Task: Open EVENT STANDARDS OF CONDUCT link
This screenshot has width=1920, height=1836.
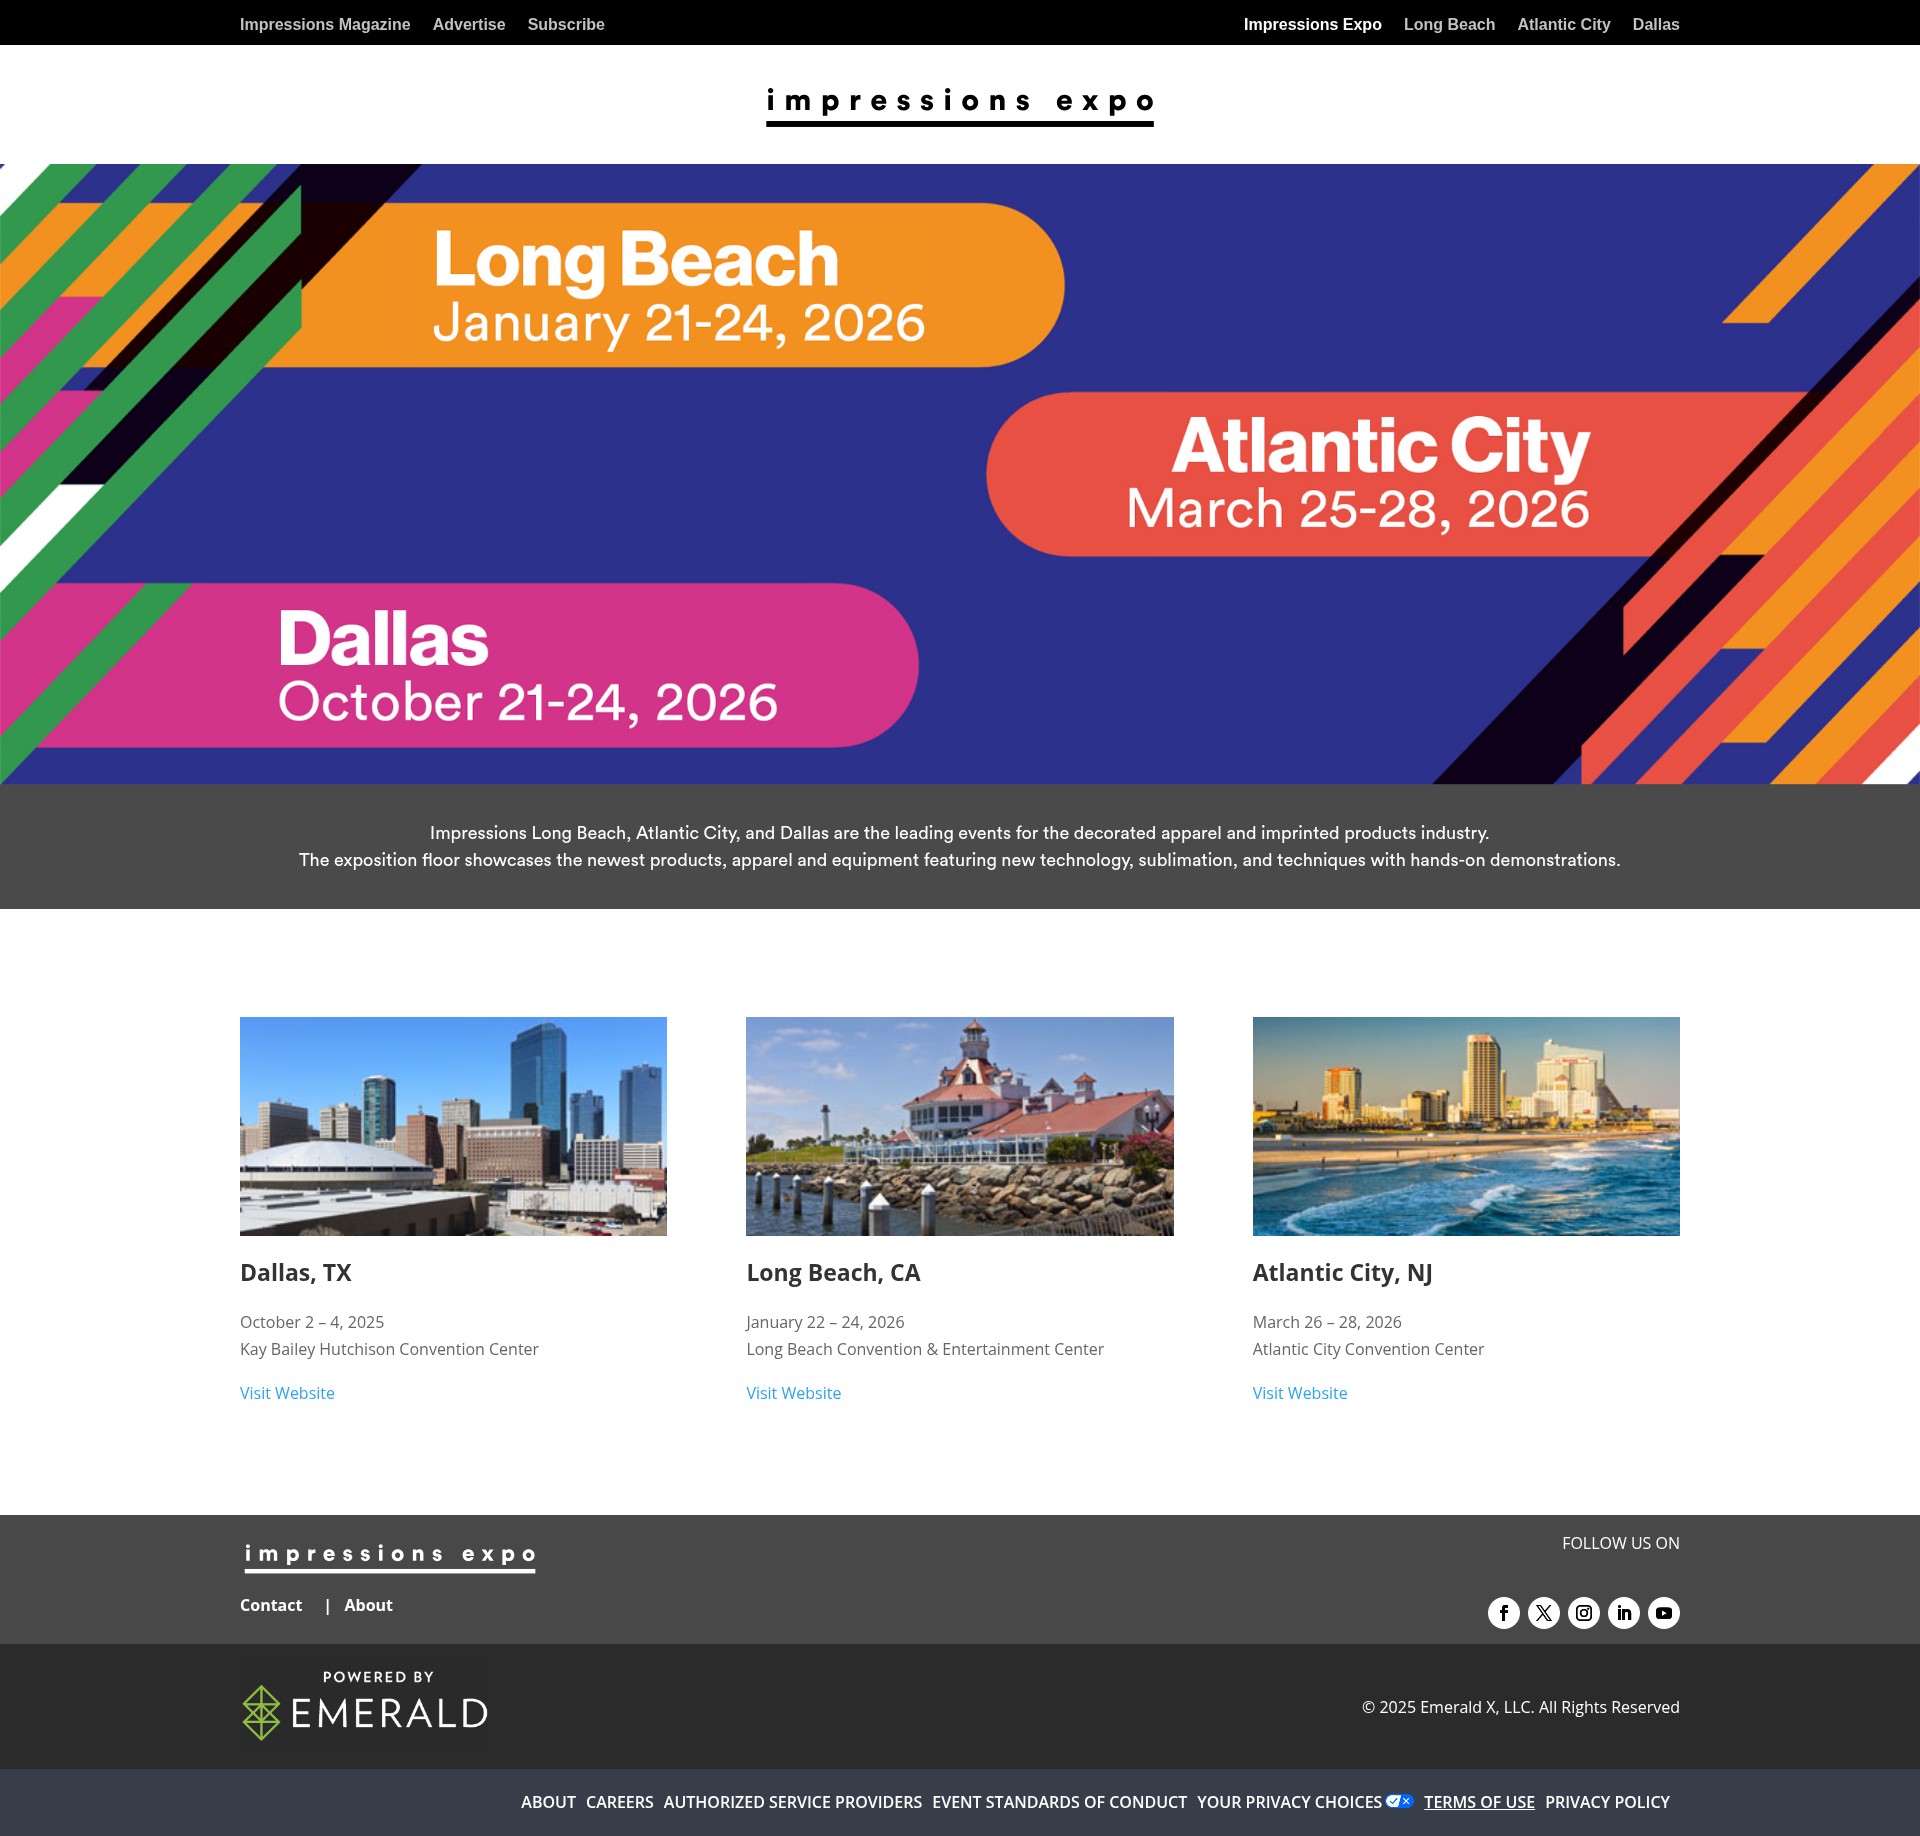Action: pos(1059,1802)
